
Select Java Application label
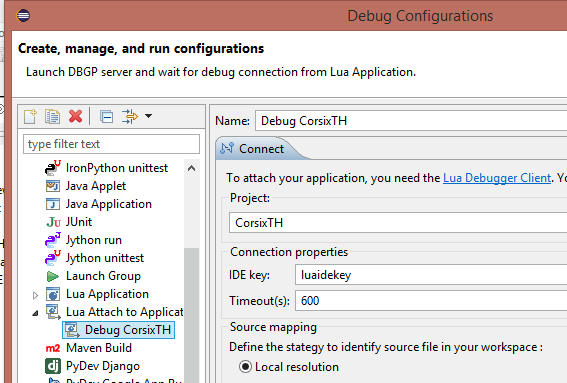point(108,204)
